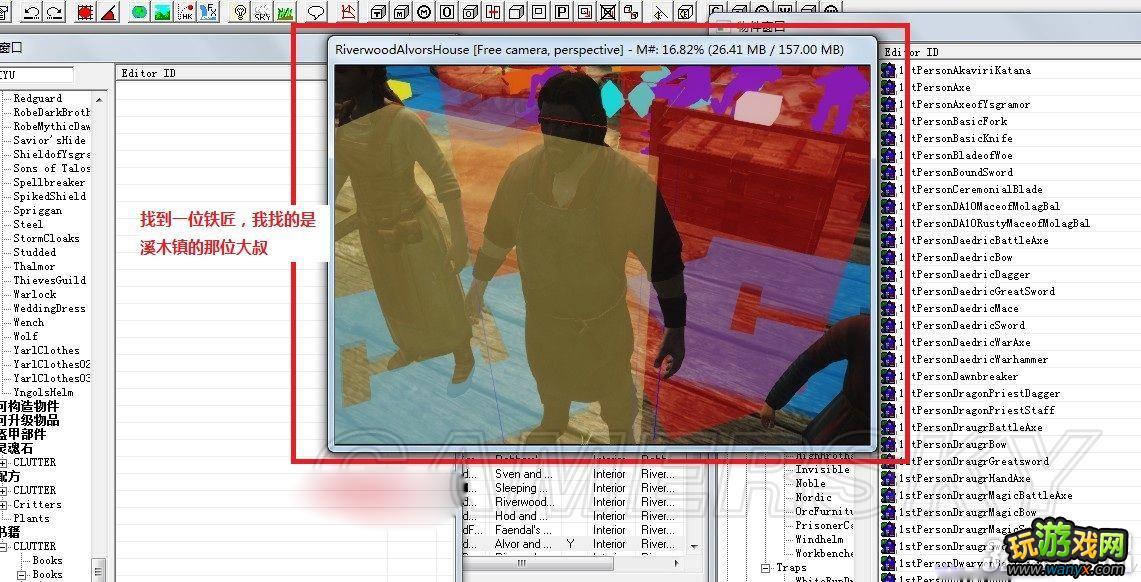Click the left tree scroll-up arrow
Screen dimensions: 1141x582
pos(99,99)
